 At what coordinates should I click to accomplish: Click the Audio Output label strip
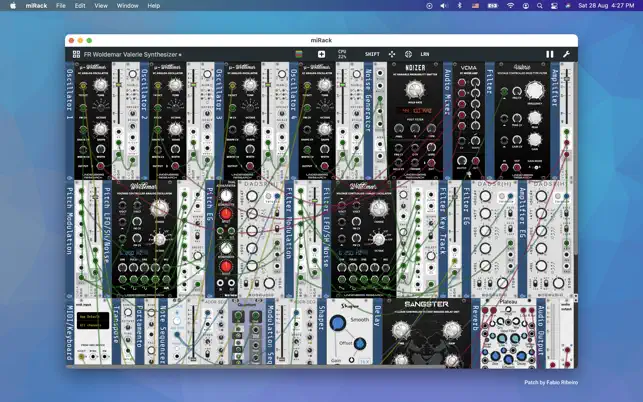(x=541, y=331)
